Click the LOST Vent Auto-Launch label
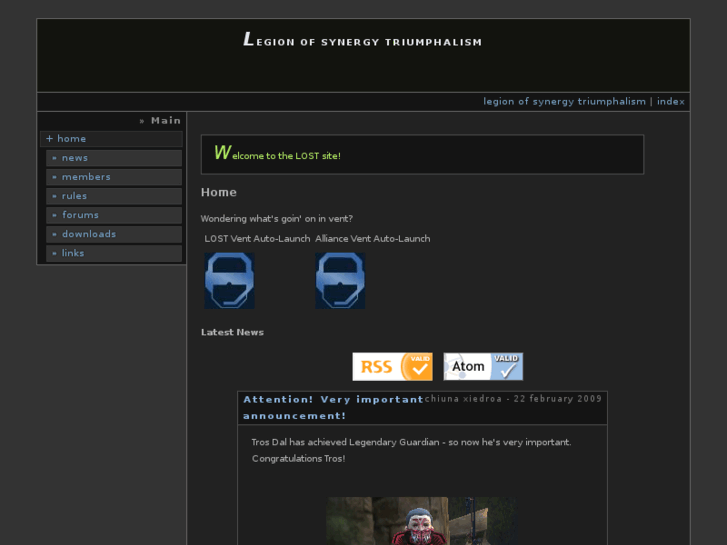This screenshot has height=545, width=727. click(x=257, y=238)
